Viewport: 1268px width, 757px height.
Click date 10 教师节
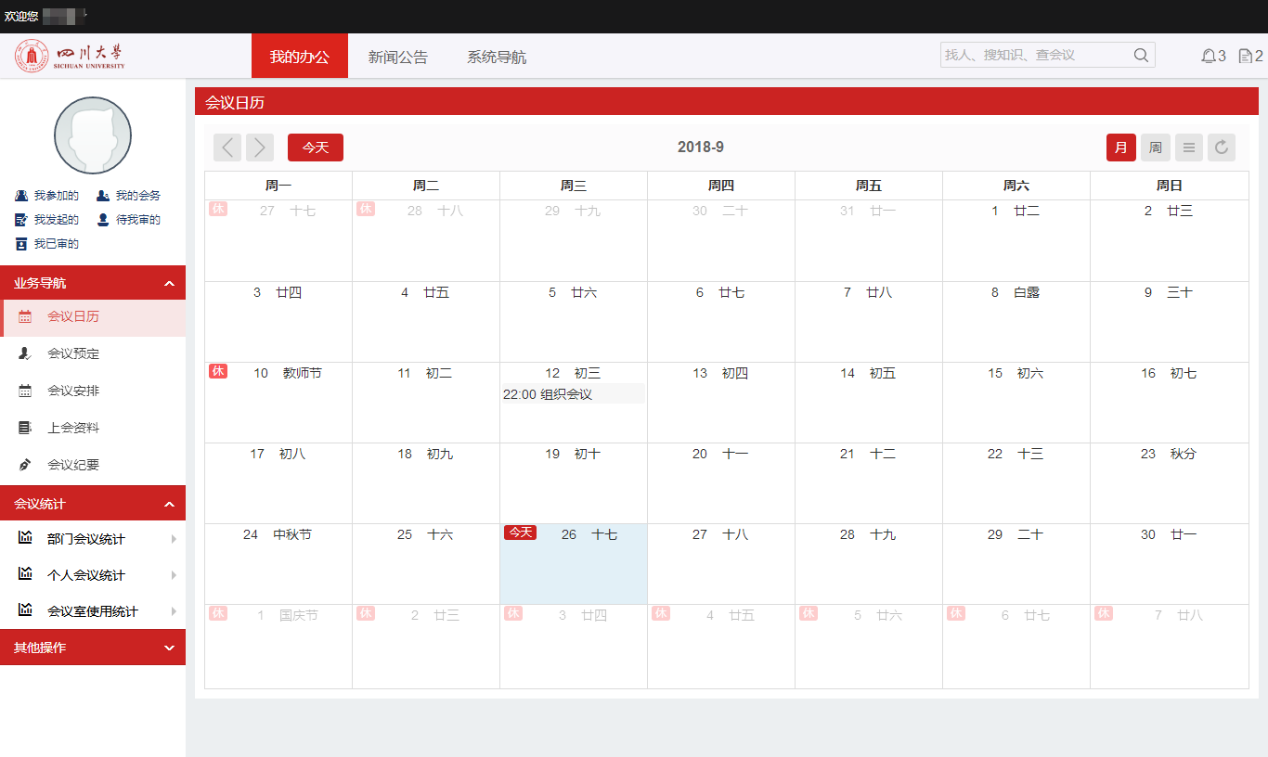point(288,373)
